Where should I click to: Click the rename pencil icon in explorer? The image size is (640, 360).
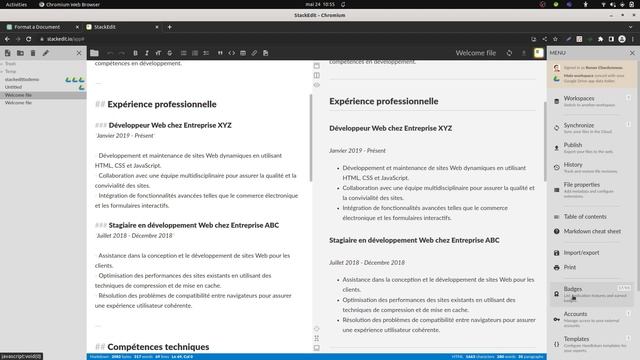point(46,53)
